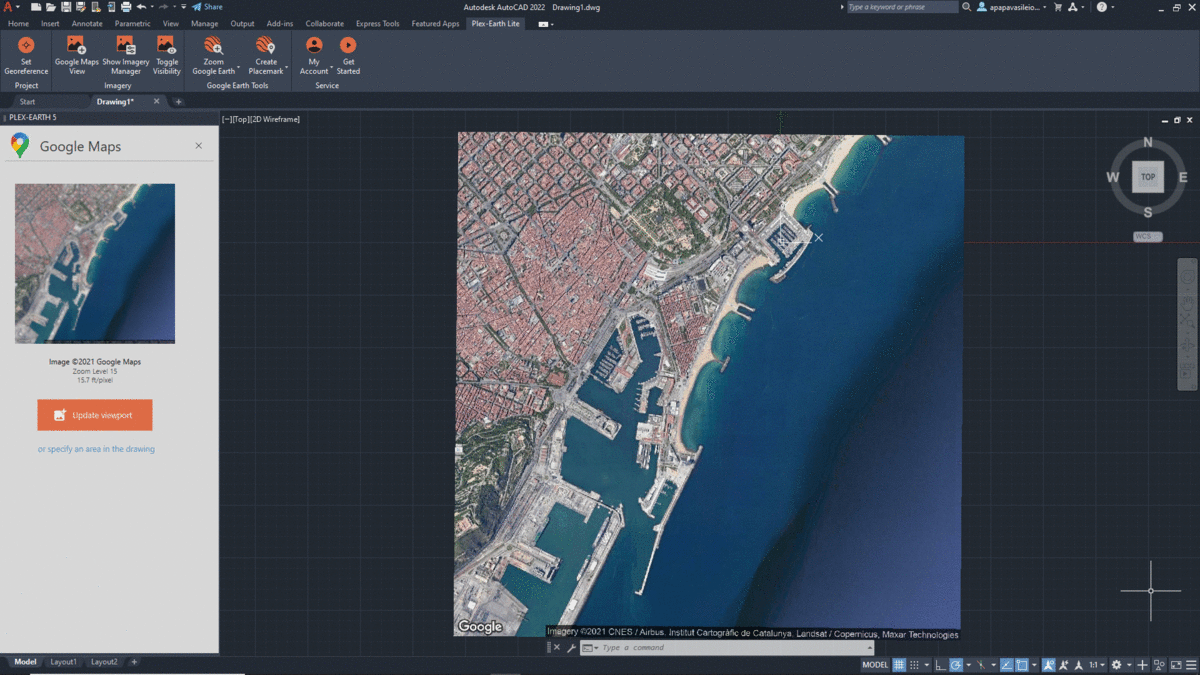
Task: Click the Set Georeference icon
Action: tap(26, 46)
